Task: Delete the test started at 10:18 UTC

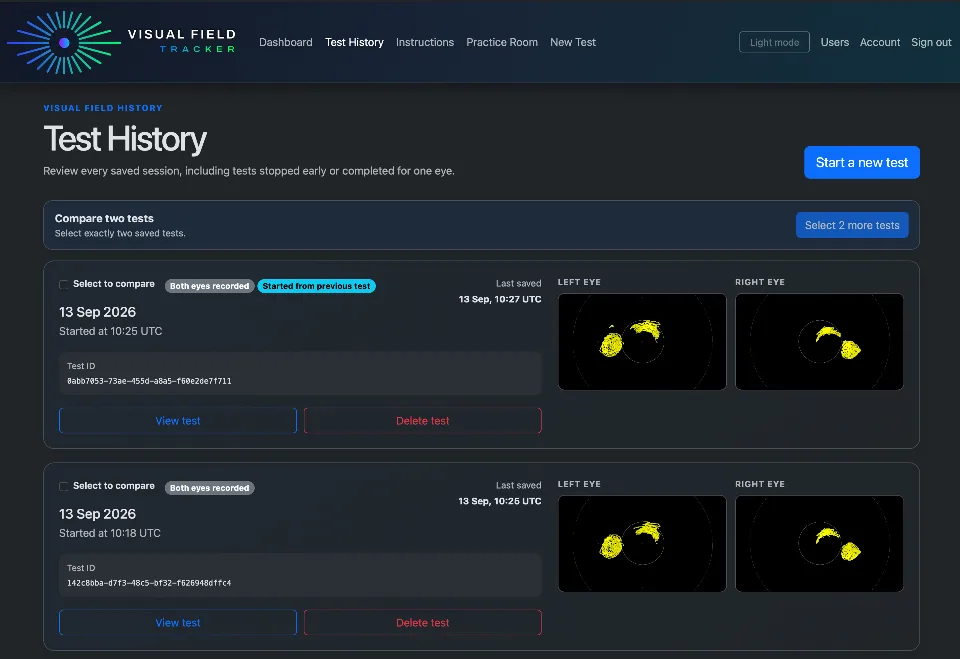Action: [x=422, y=623]
